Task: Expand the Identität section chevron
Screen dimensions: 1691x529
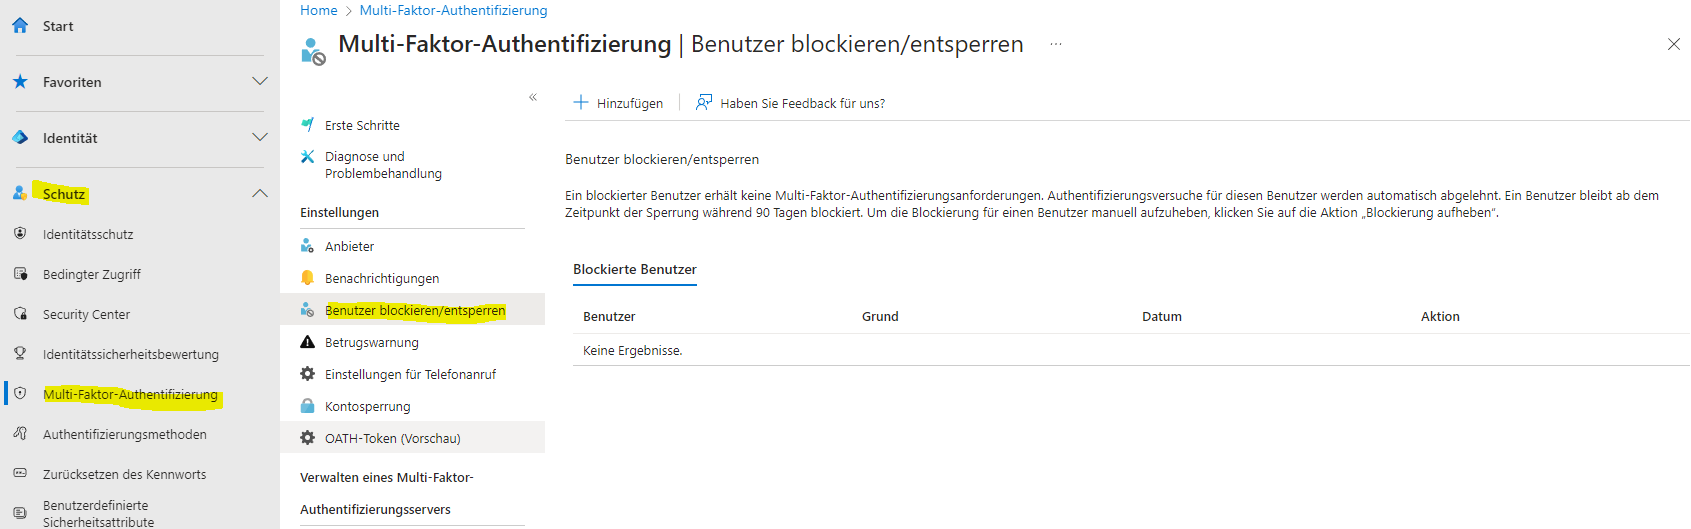Action: 260,138
